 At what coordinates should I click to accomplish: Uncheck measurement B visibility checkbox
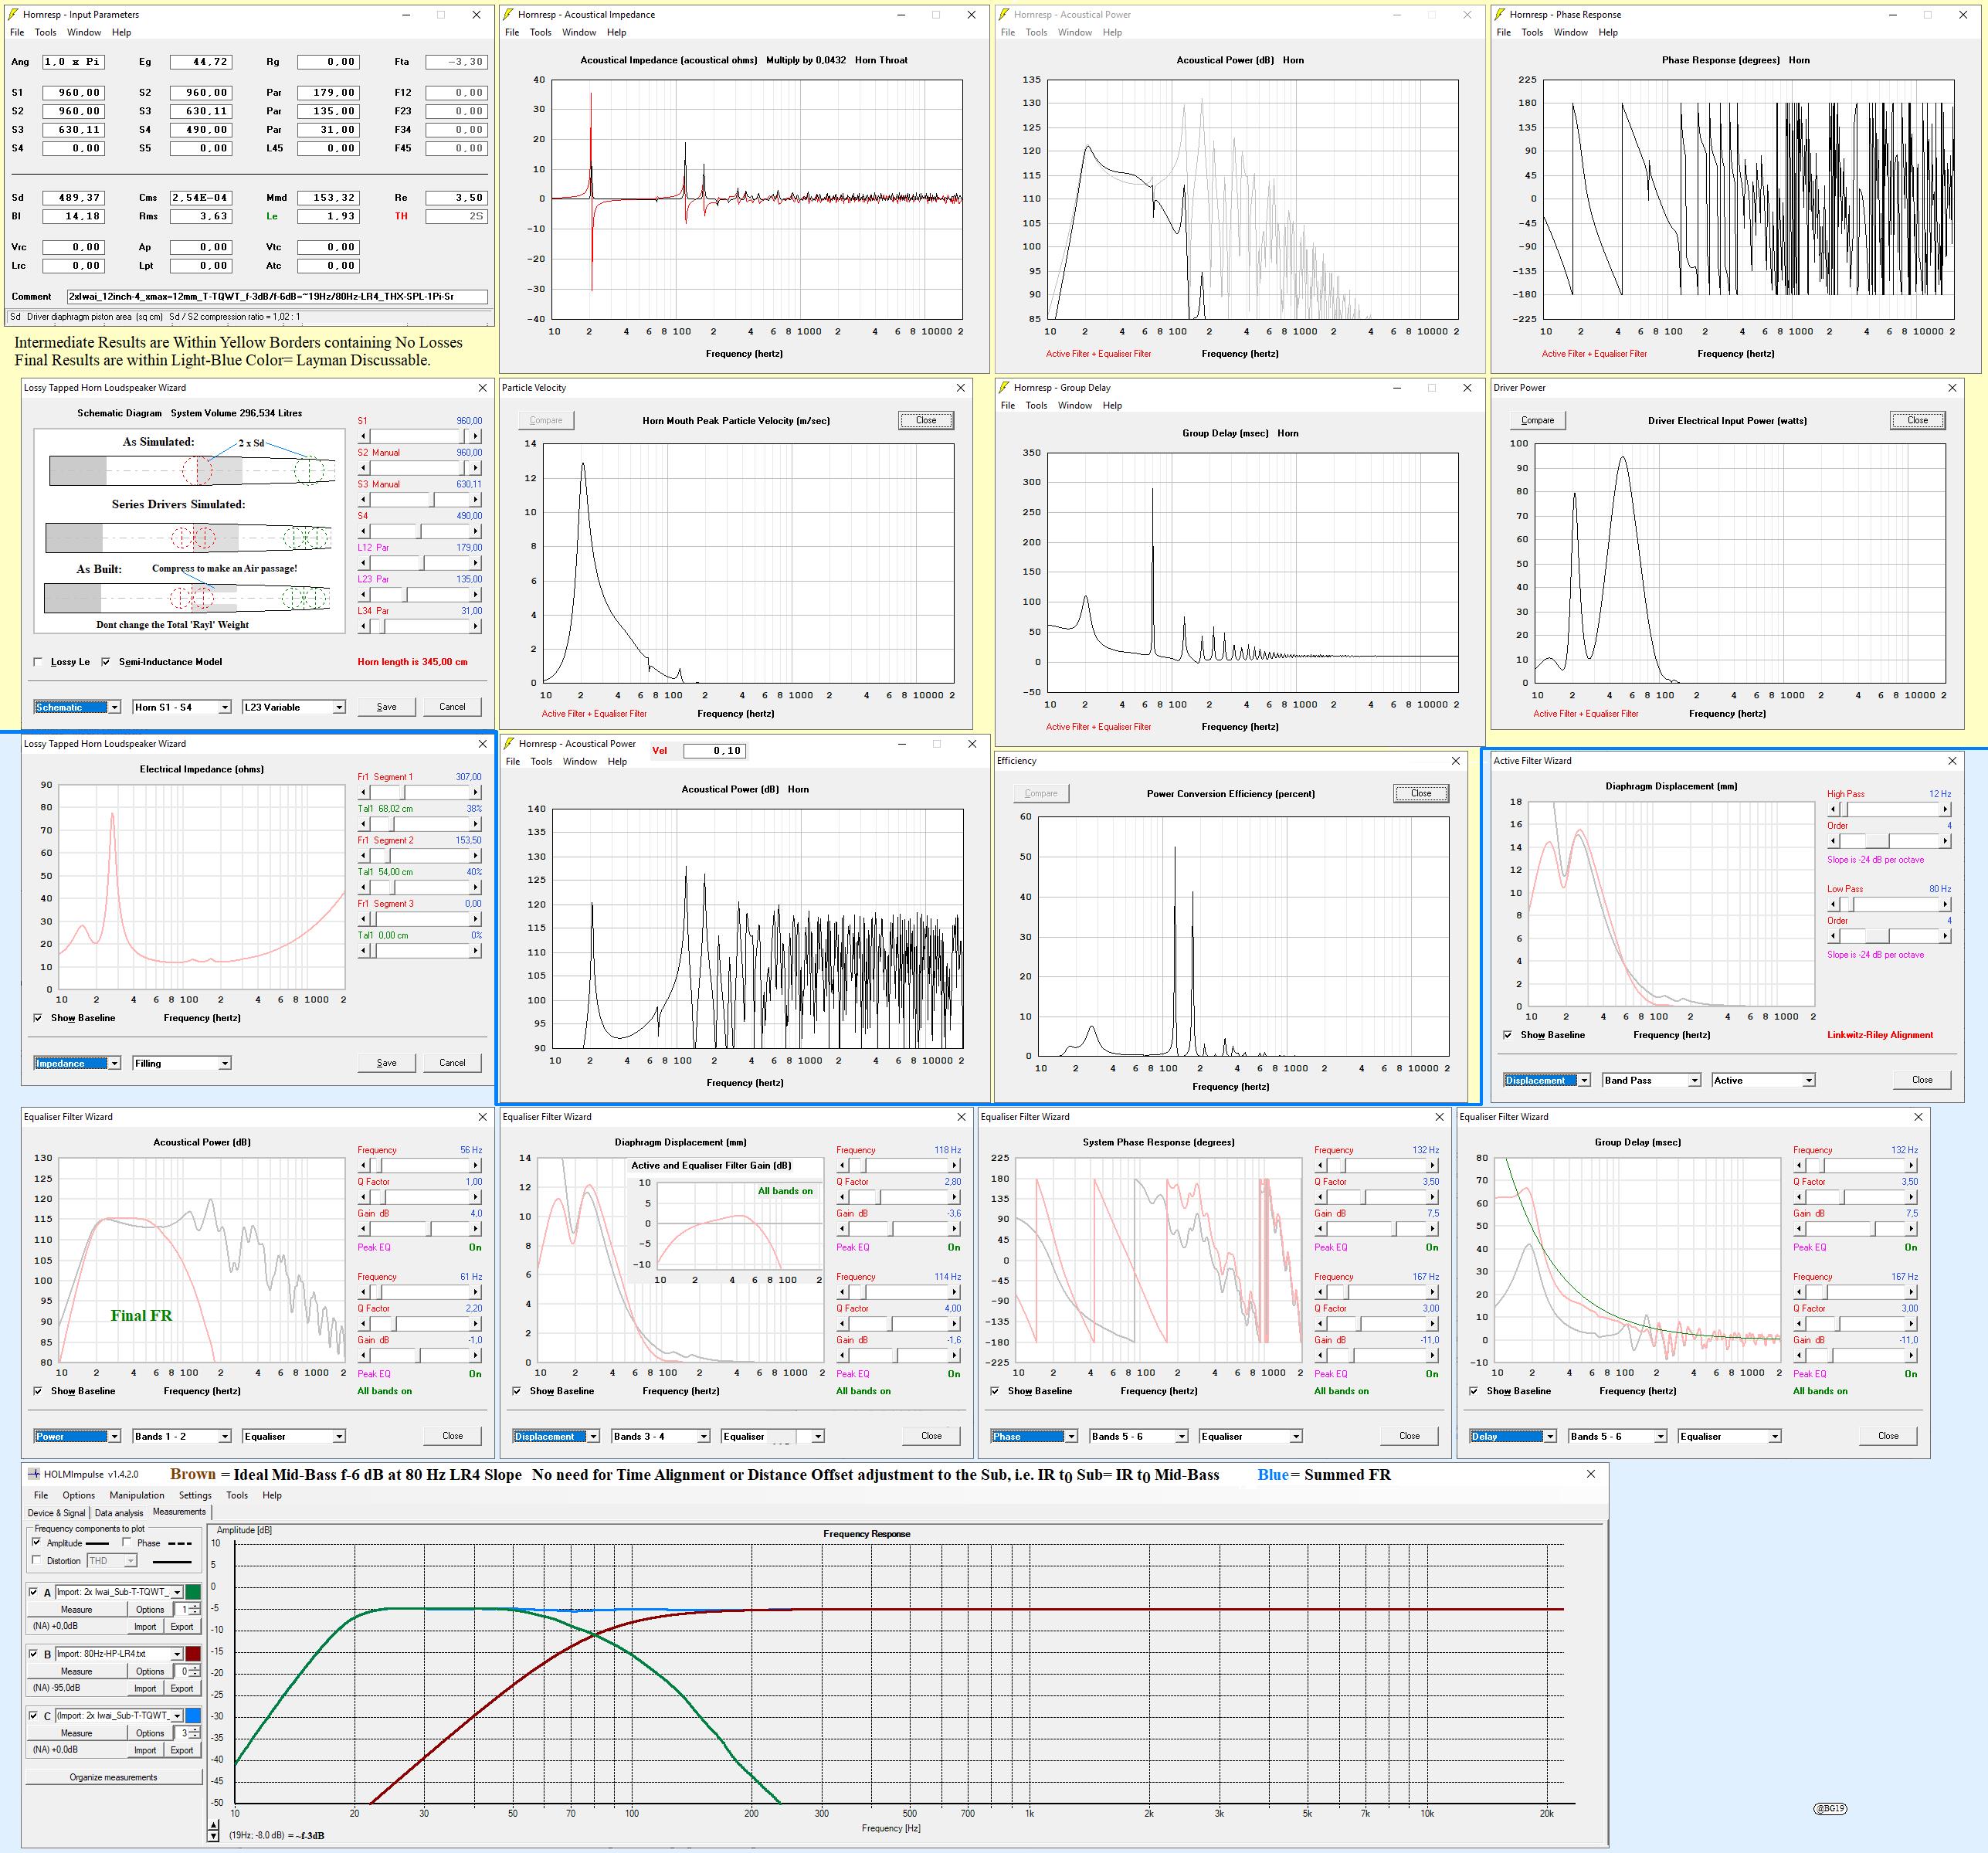pos(33,1654)
